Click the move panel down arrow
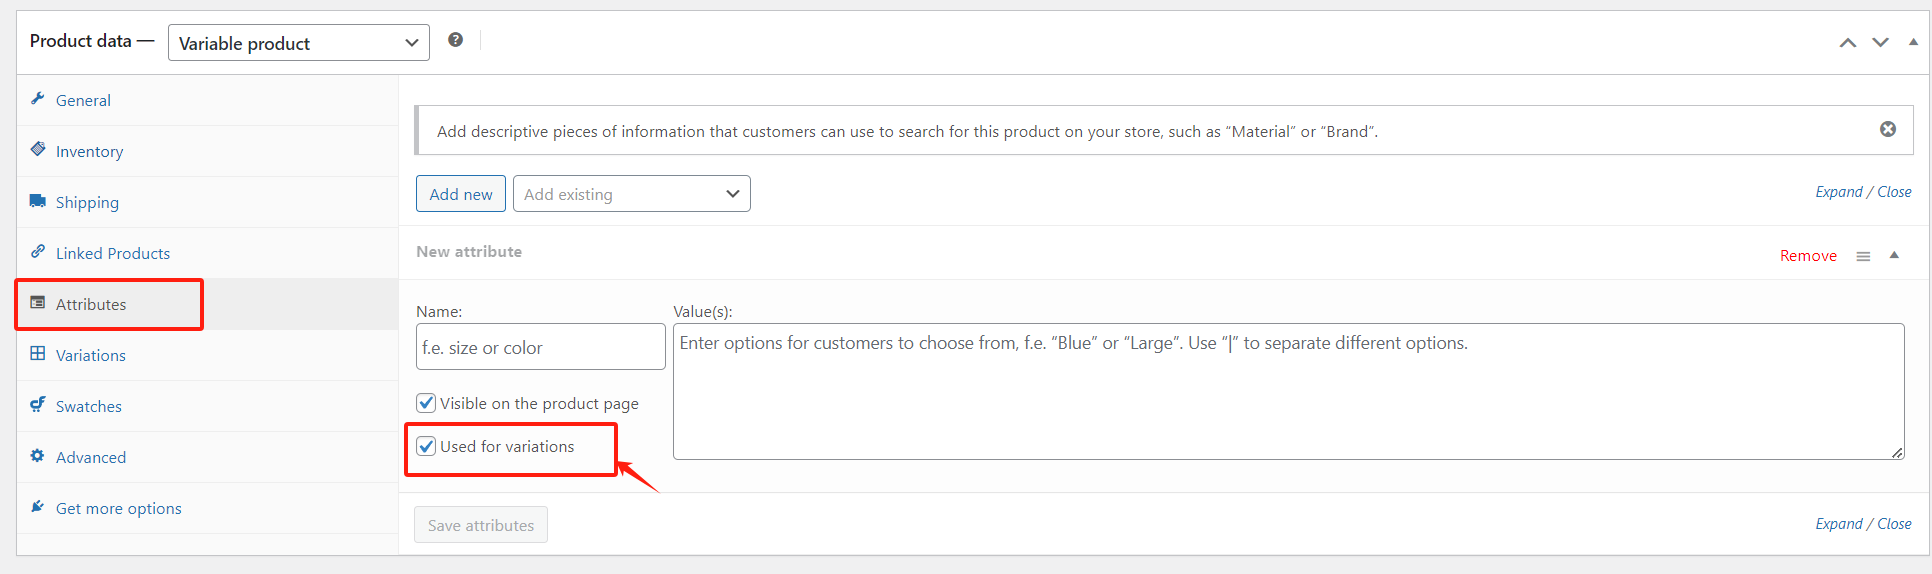This screenshot has width=1932, height=574. 1880,42
